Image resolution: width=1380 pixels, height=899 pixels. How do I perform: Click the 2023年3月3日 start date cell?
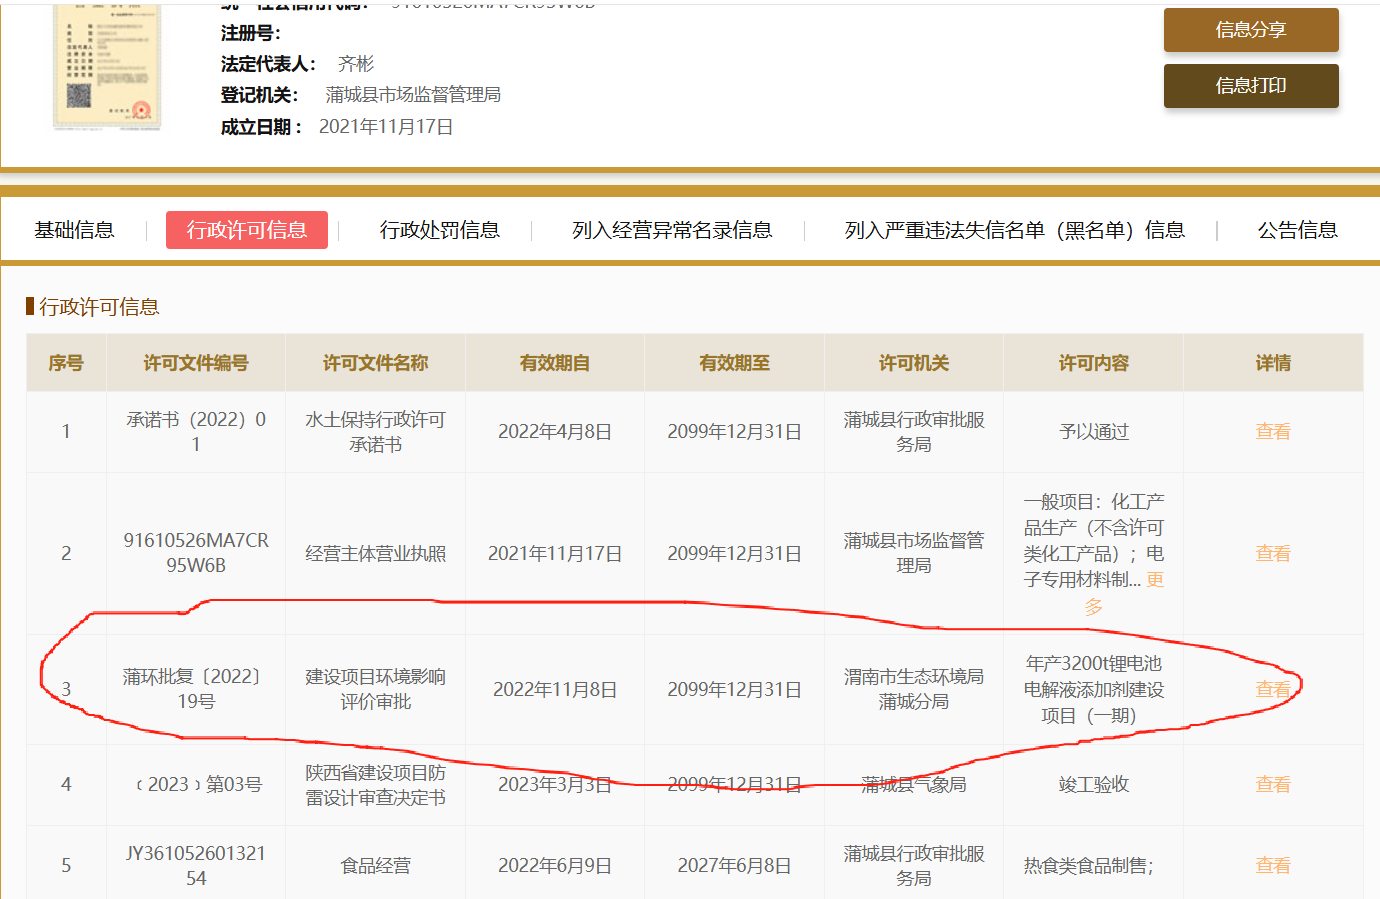pos(555,784)
